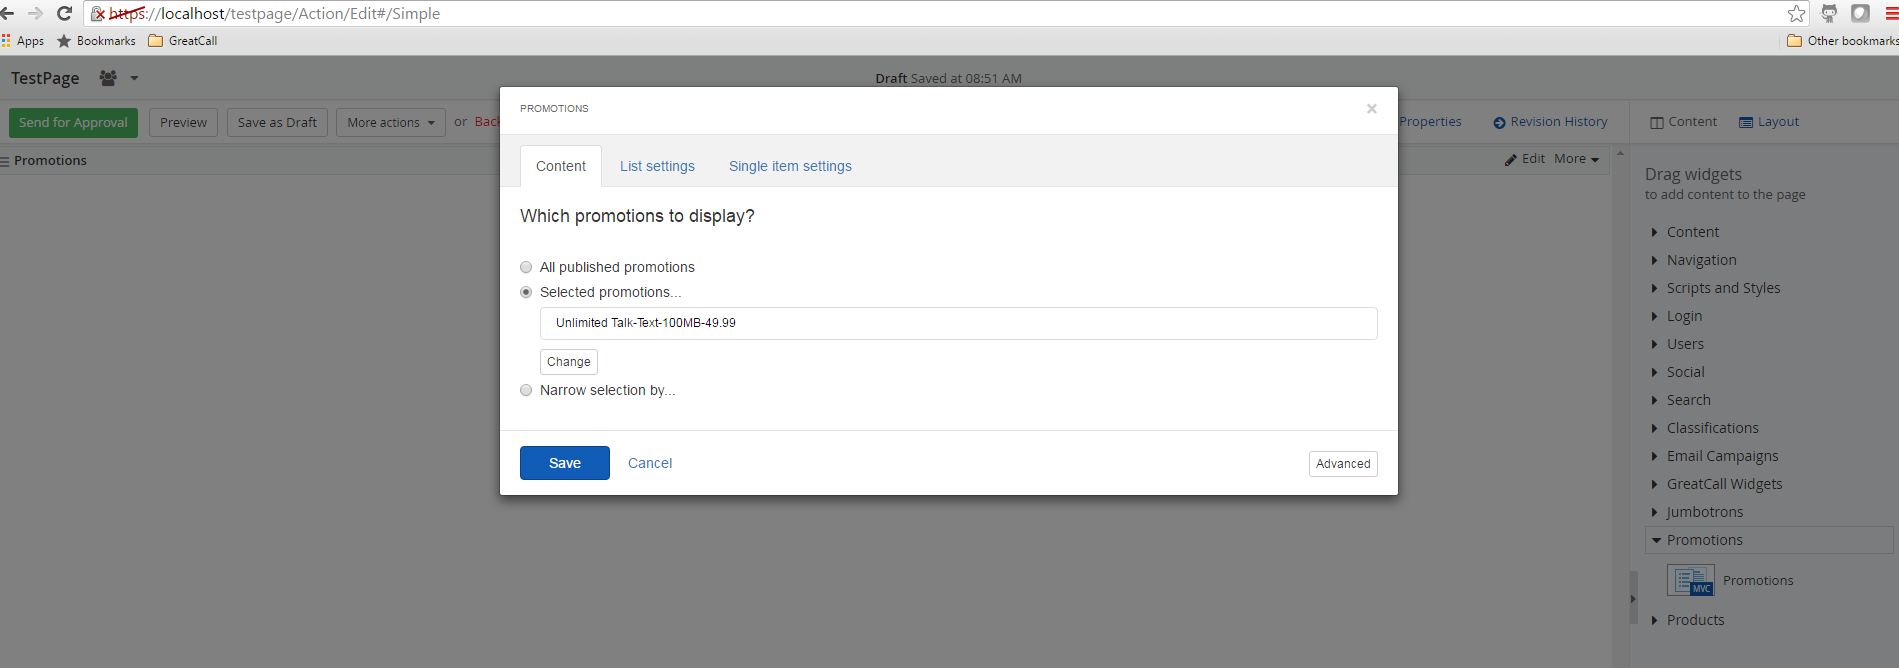Select Narrow selection by radio
The width and height of the screenshot is (1899, 668).
526,390
